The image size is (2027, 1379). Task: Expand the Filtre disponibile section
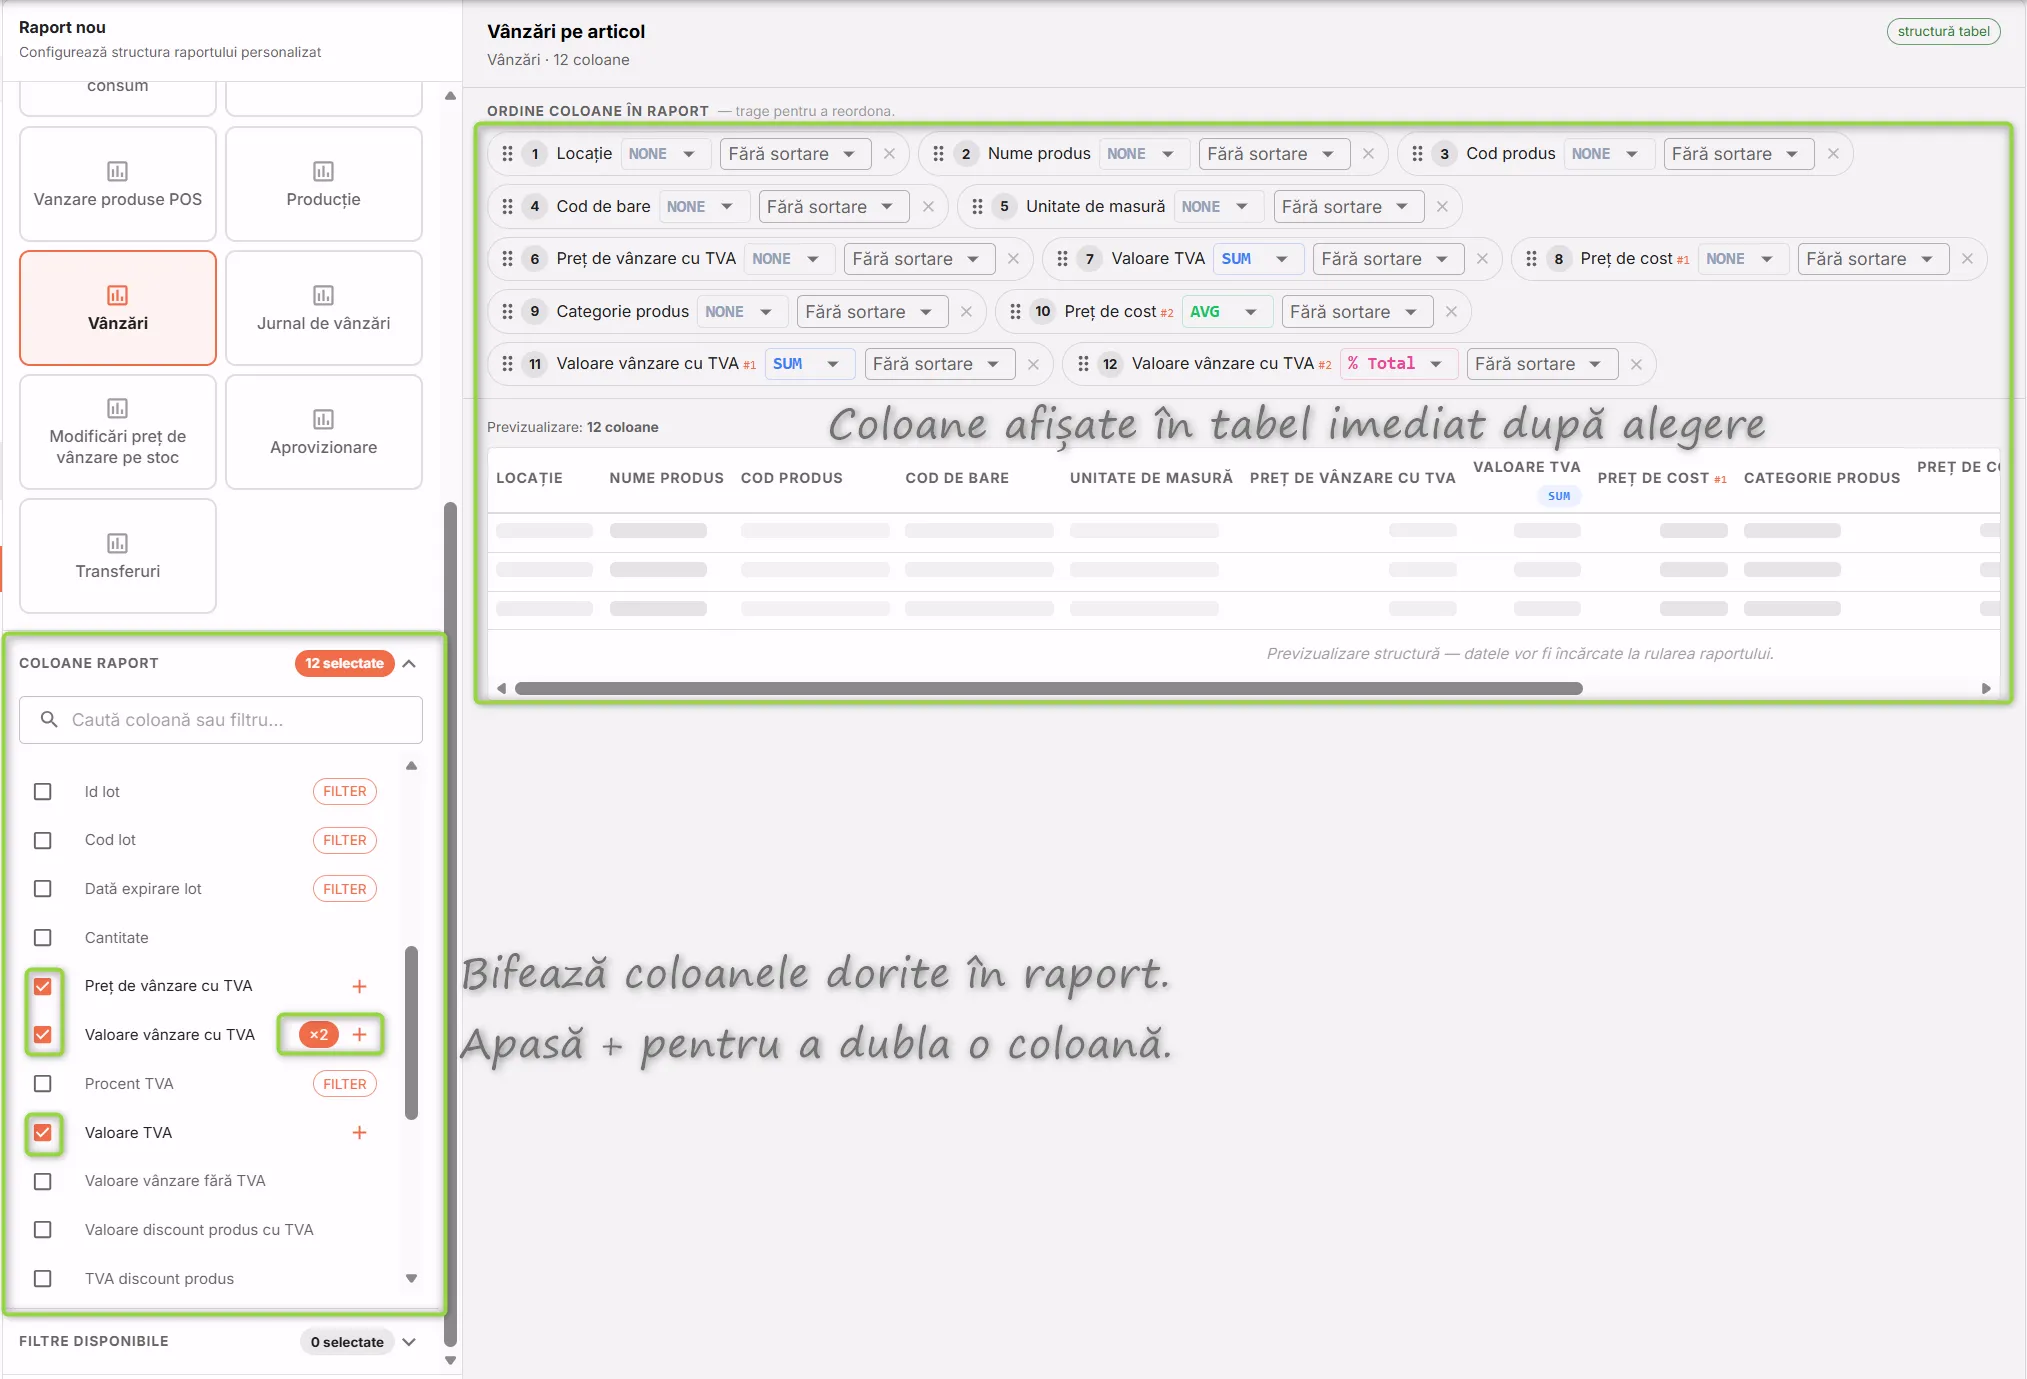(409, 1342)
